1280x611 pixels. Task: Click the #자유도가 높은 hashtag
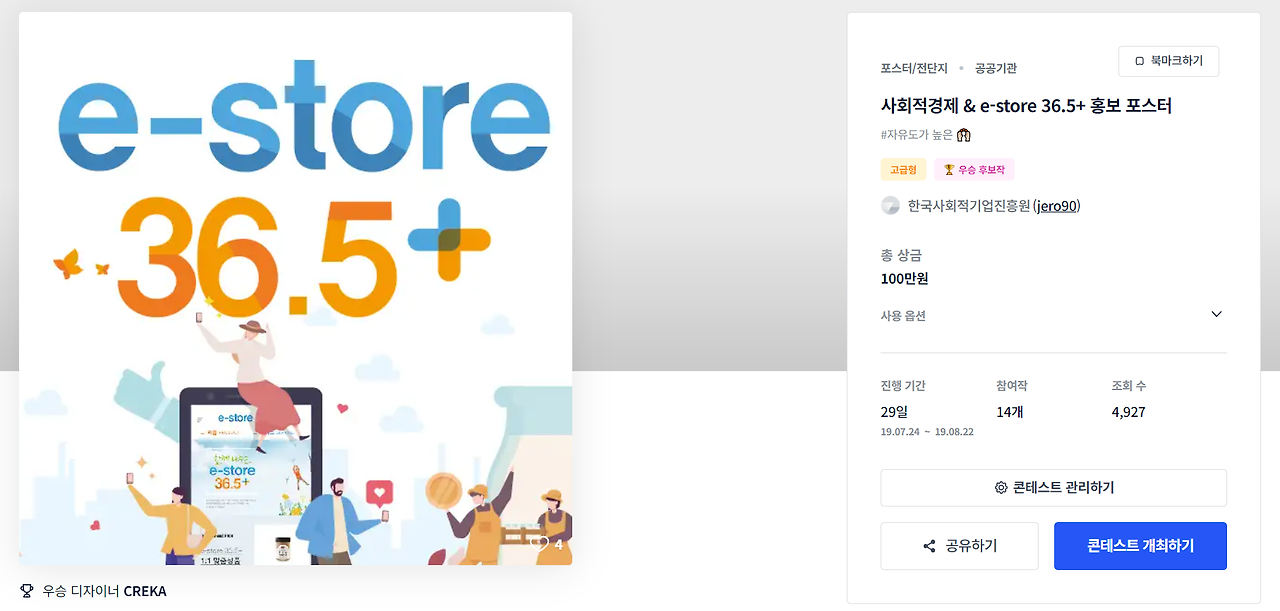pos(917,134)
